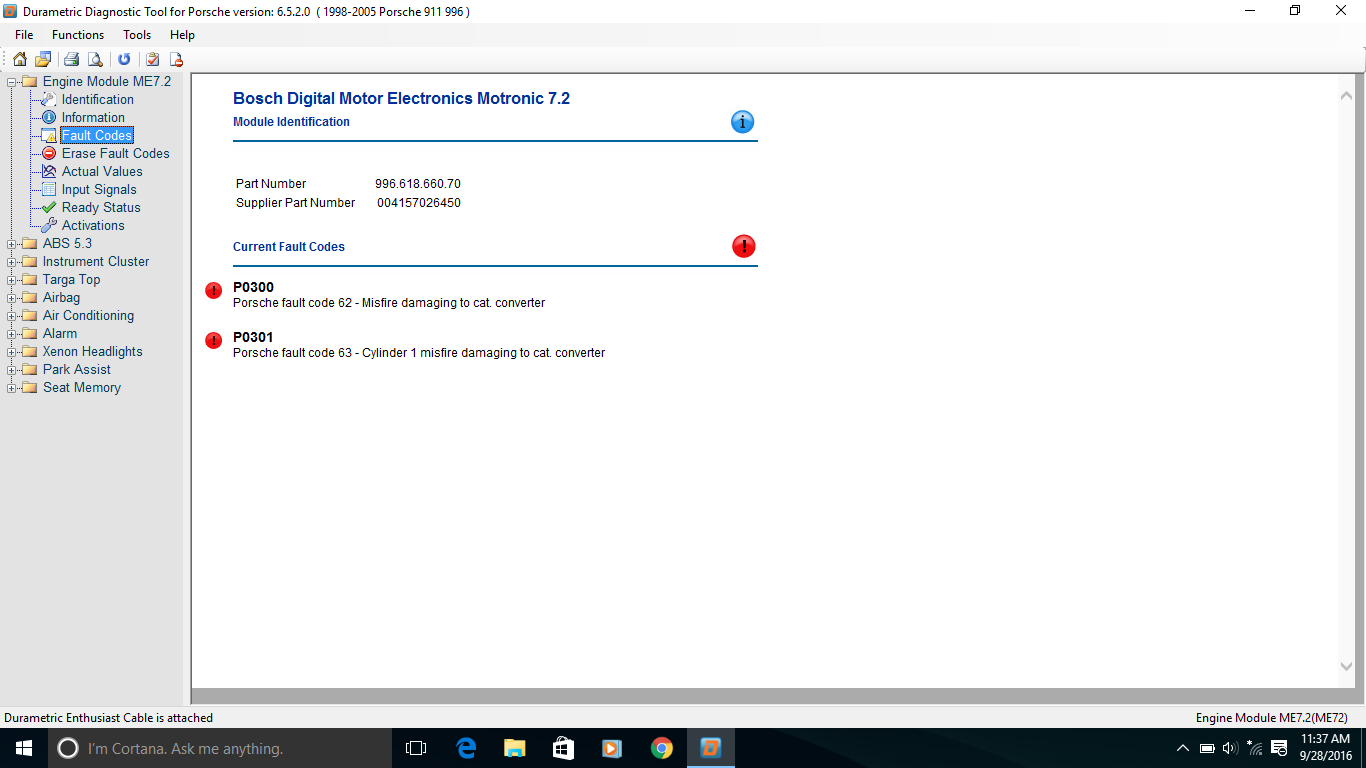Click the red alert icon beside Current Fault Codes
The height and width of the screenshot is (768, 1366).
[744, 246]
